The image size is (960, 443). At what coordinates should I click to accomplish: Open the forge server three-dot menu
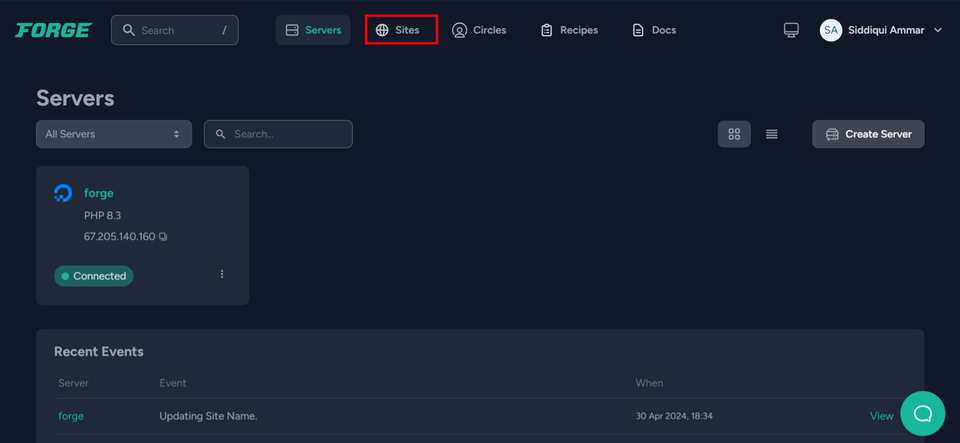[222, 274]
